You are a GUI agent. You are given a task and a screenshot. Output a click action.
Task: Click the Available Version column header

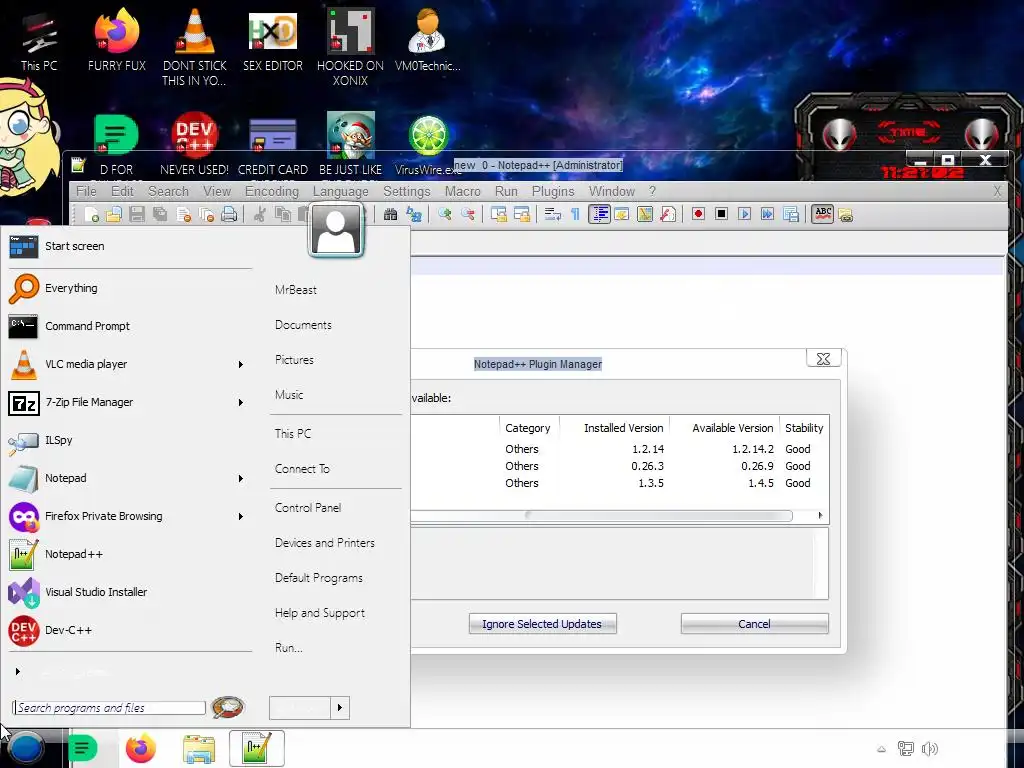725,428
